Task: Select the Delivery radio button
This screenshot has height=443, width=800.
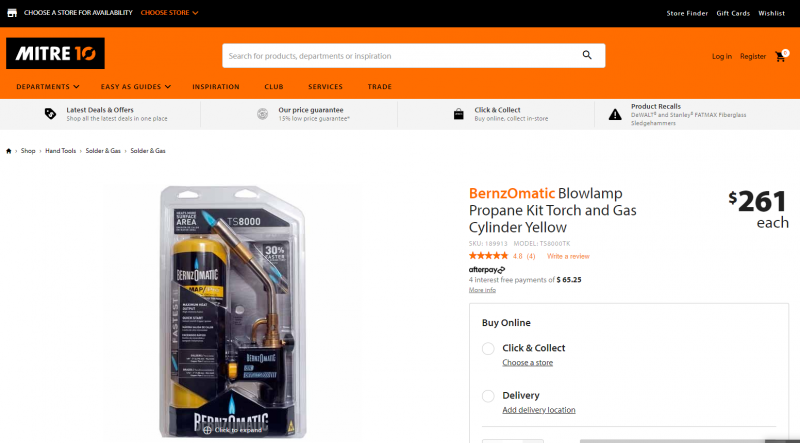Action: point(488,396)
